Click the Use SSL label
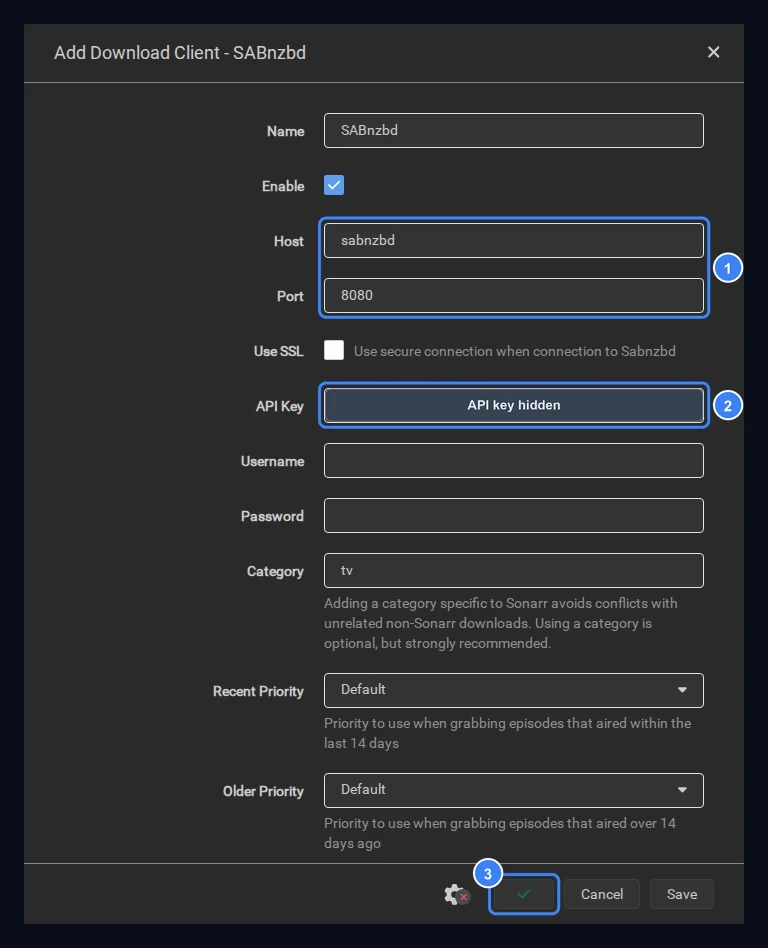The height and width of the screenshot is (948, 768). coord(279,351)
